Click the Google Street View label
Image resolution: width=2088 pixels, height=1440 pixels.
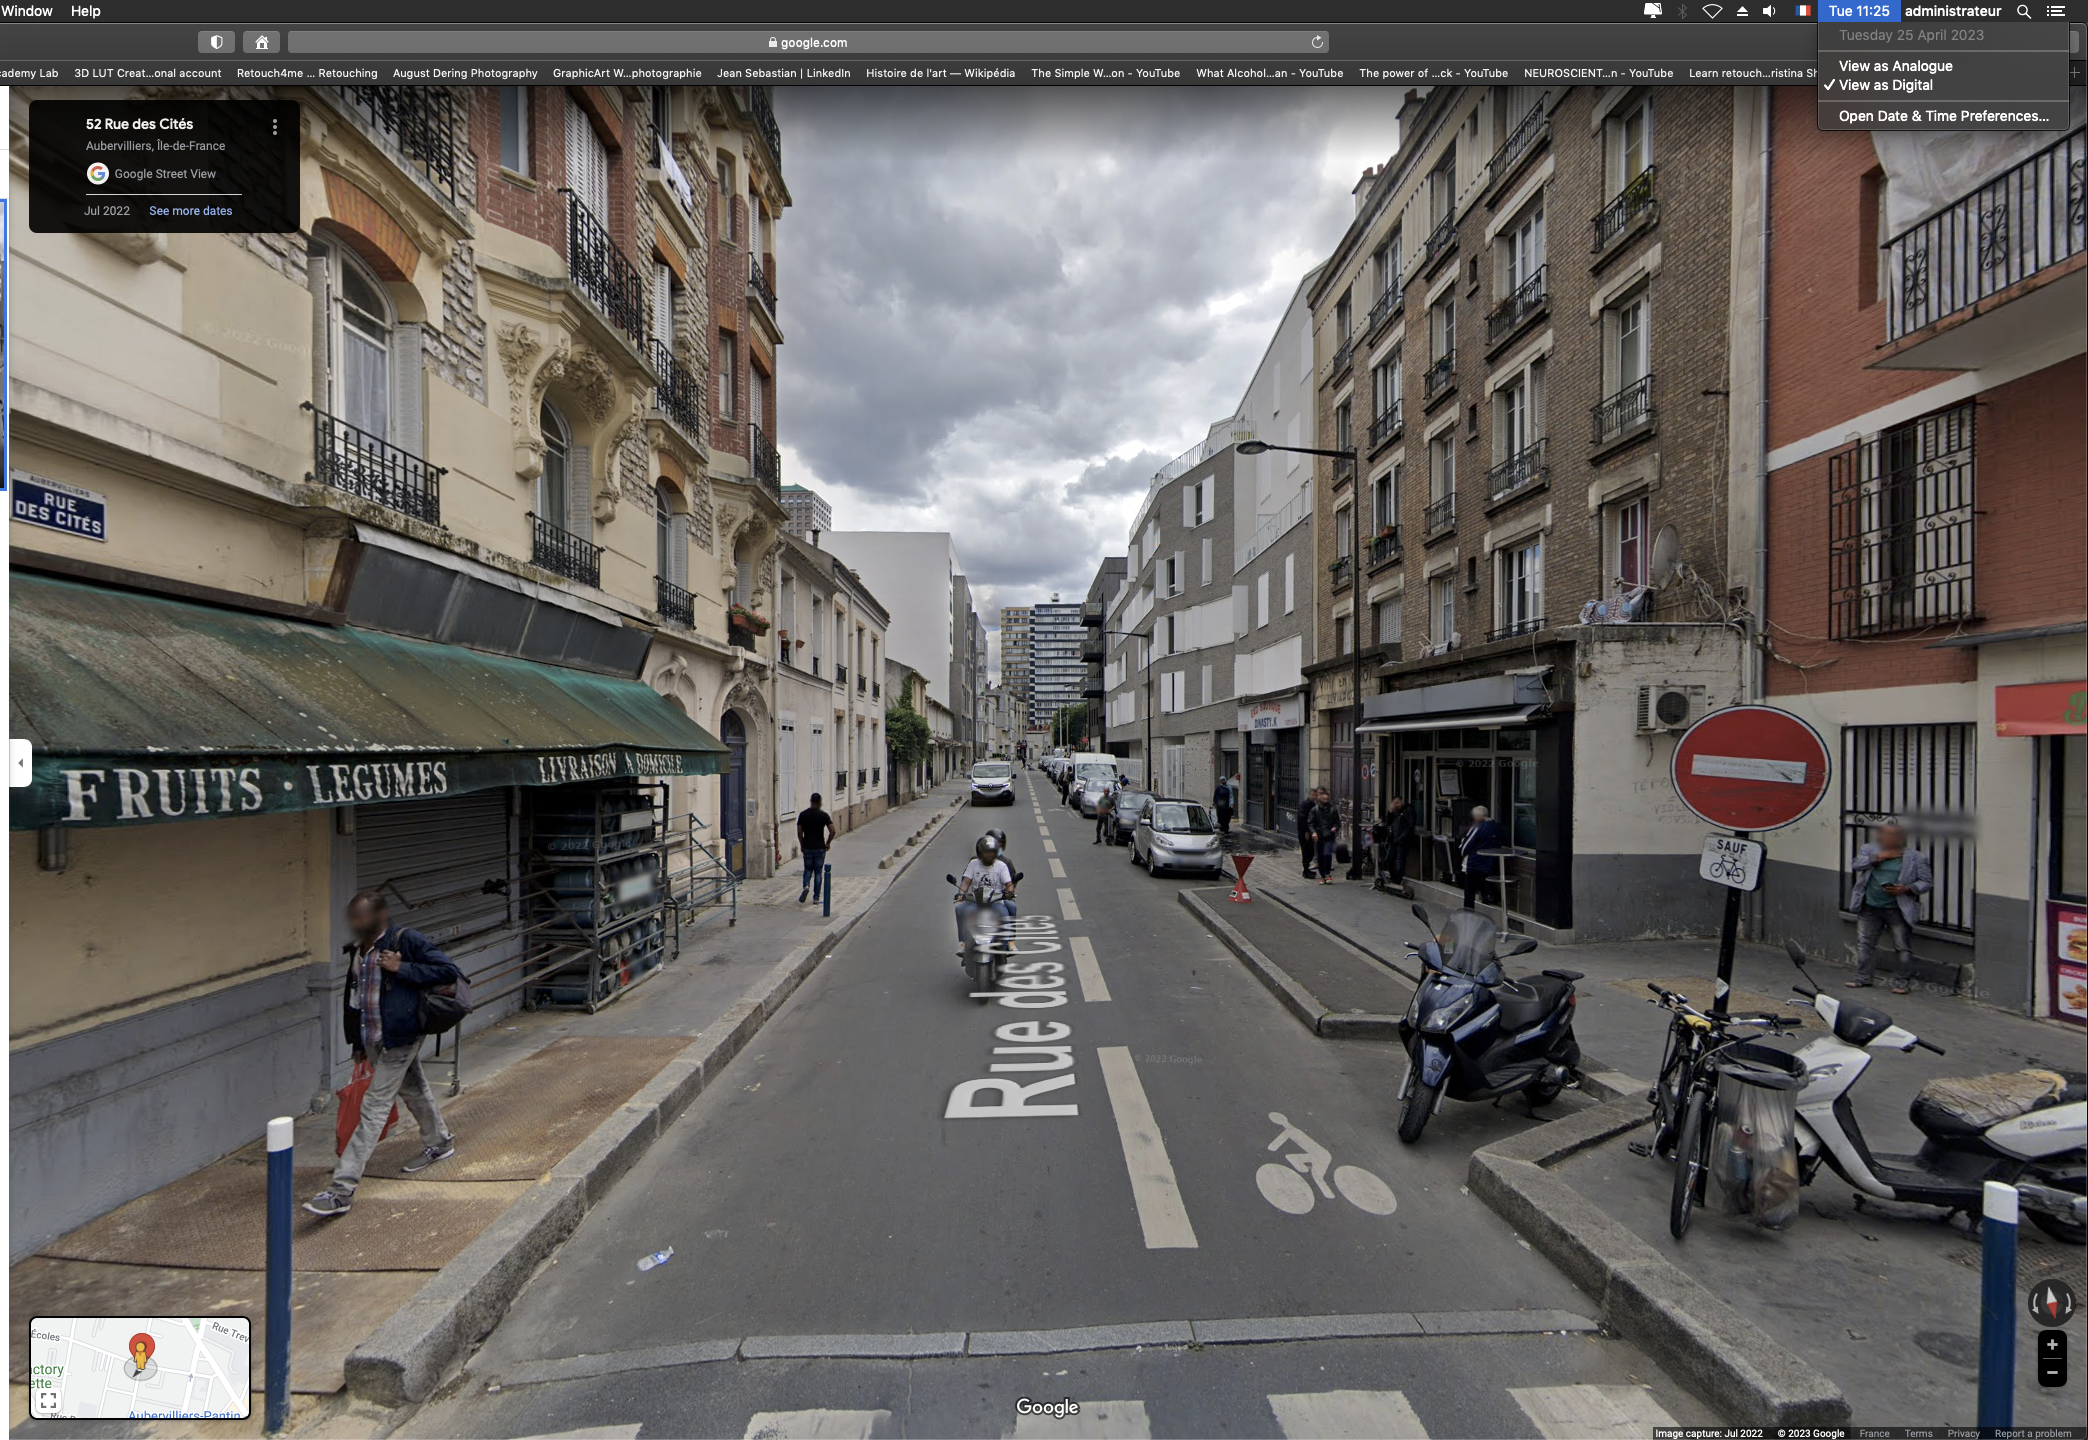click(165, 174)
